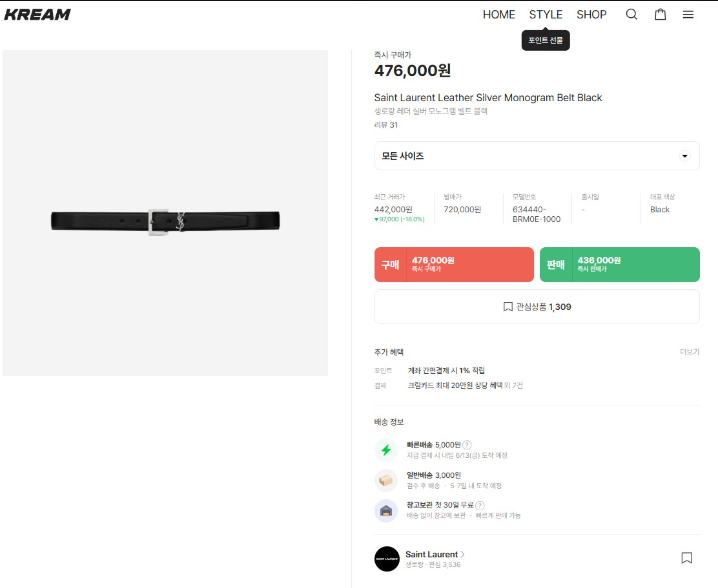
Task: Open the SHOP menu
Action: point(591,14)
